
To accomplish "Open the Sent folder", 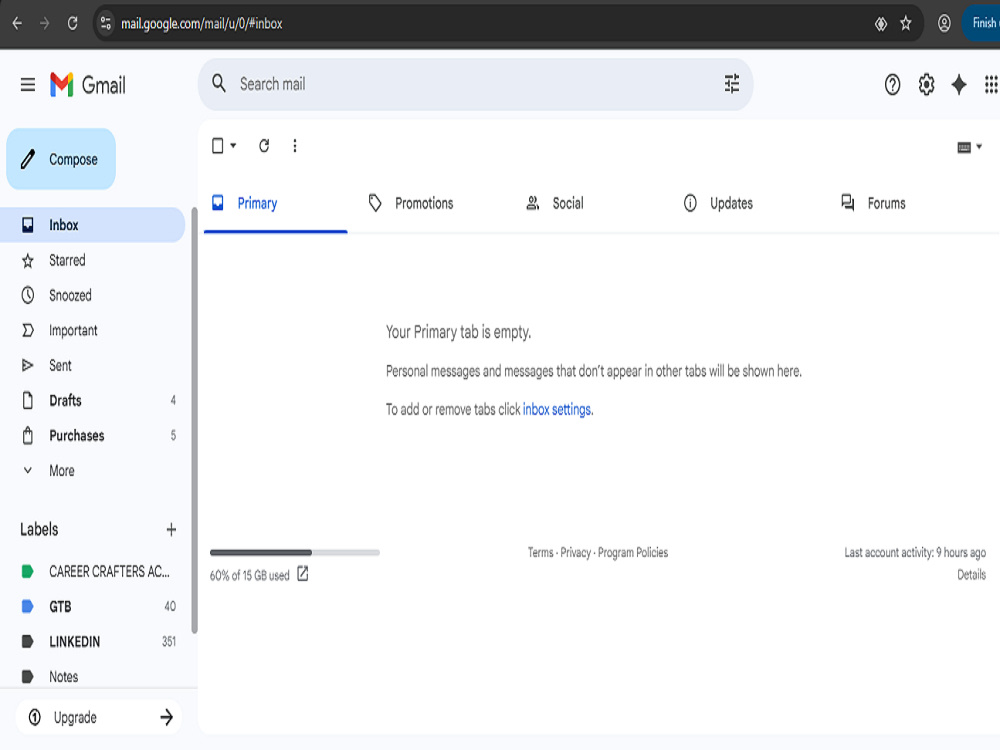I will click(x=92, y=365).
